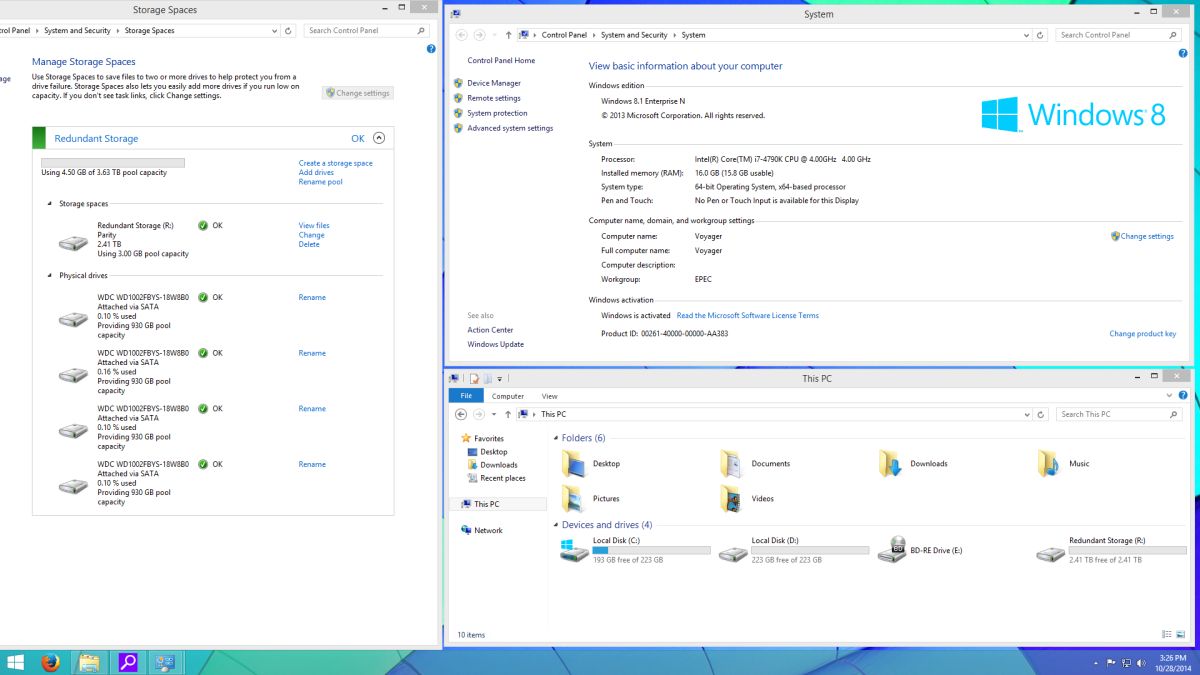Select Local Disk (D:) drive
This screenshot has height=675, width=1200.
794,550
